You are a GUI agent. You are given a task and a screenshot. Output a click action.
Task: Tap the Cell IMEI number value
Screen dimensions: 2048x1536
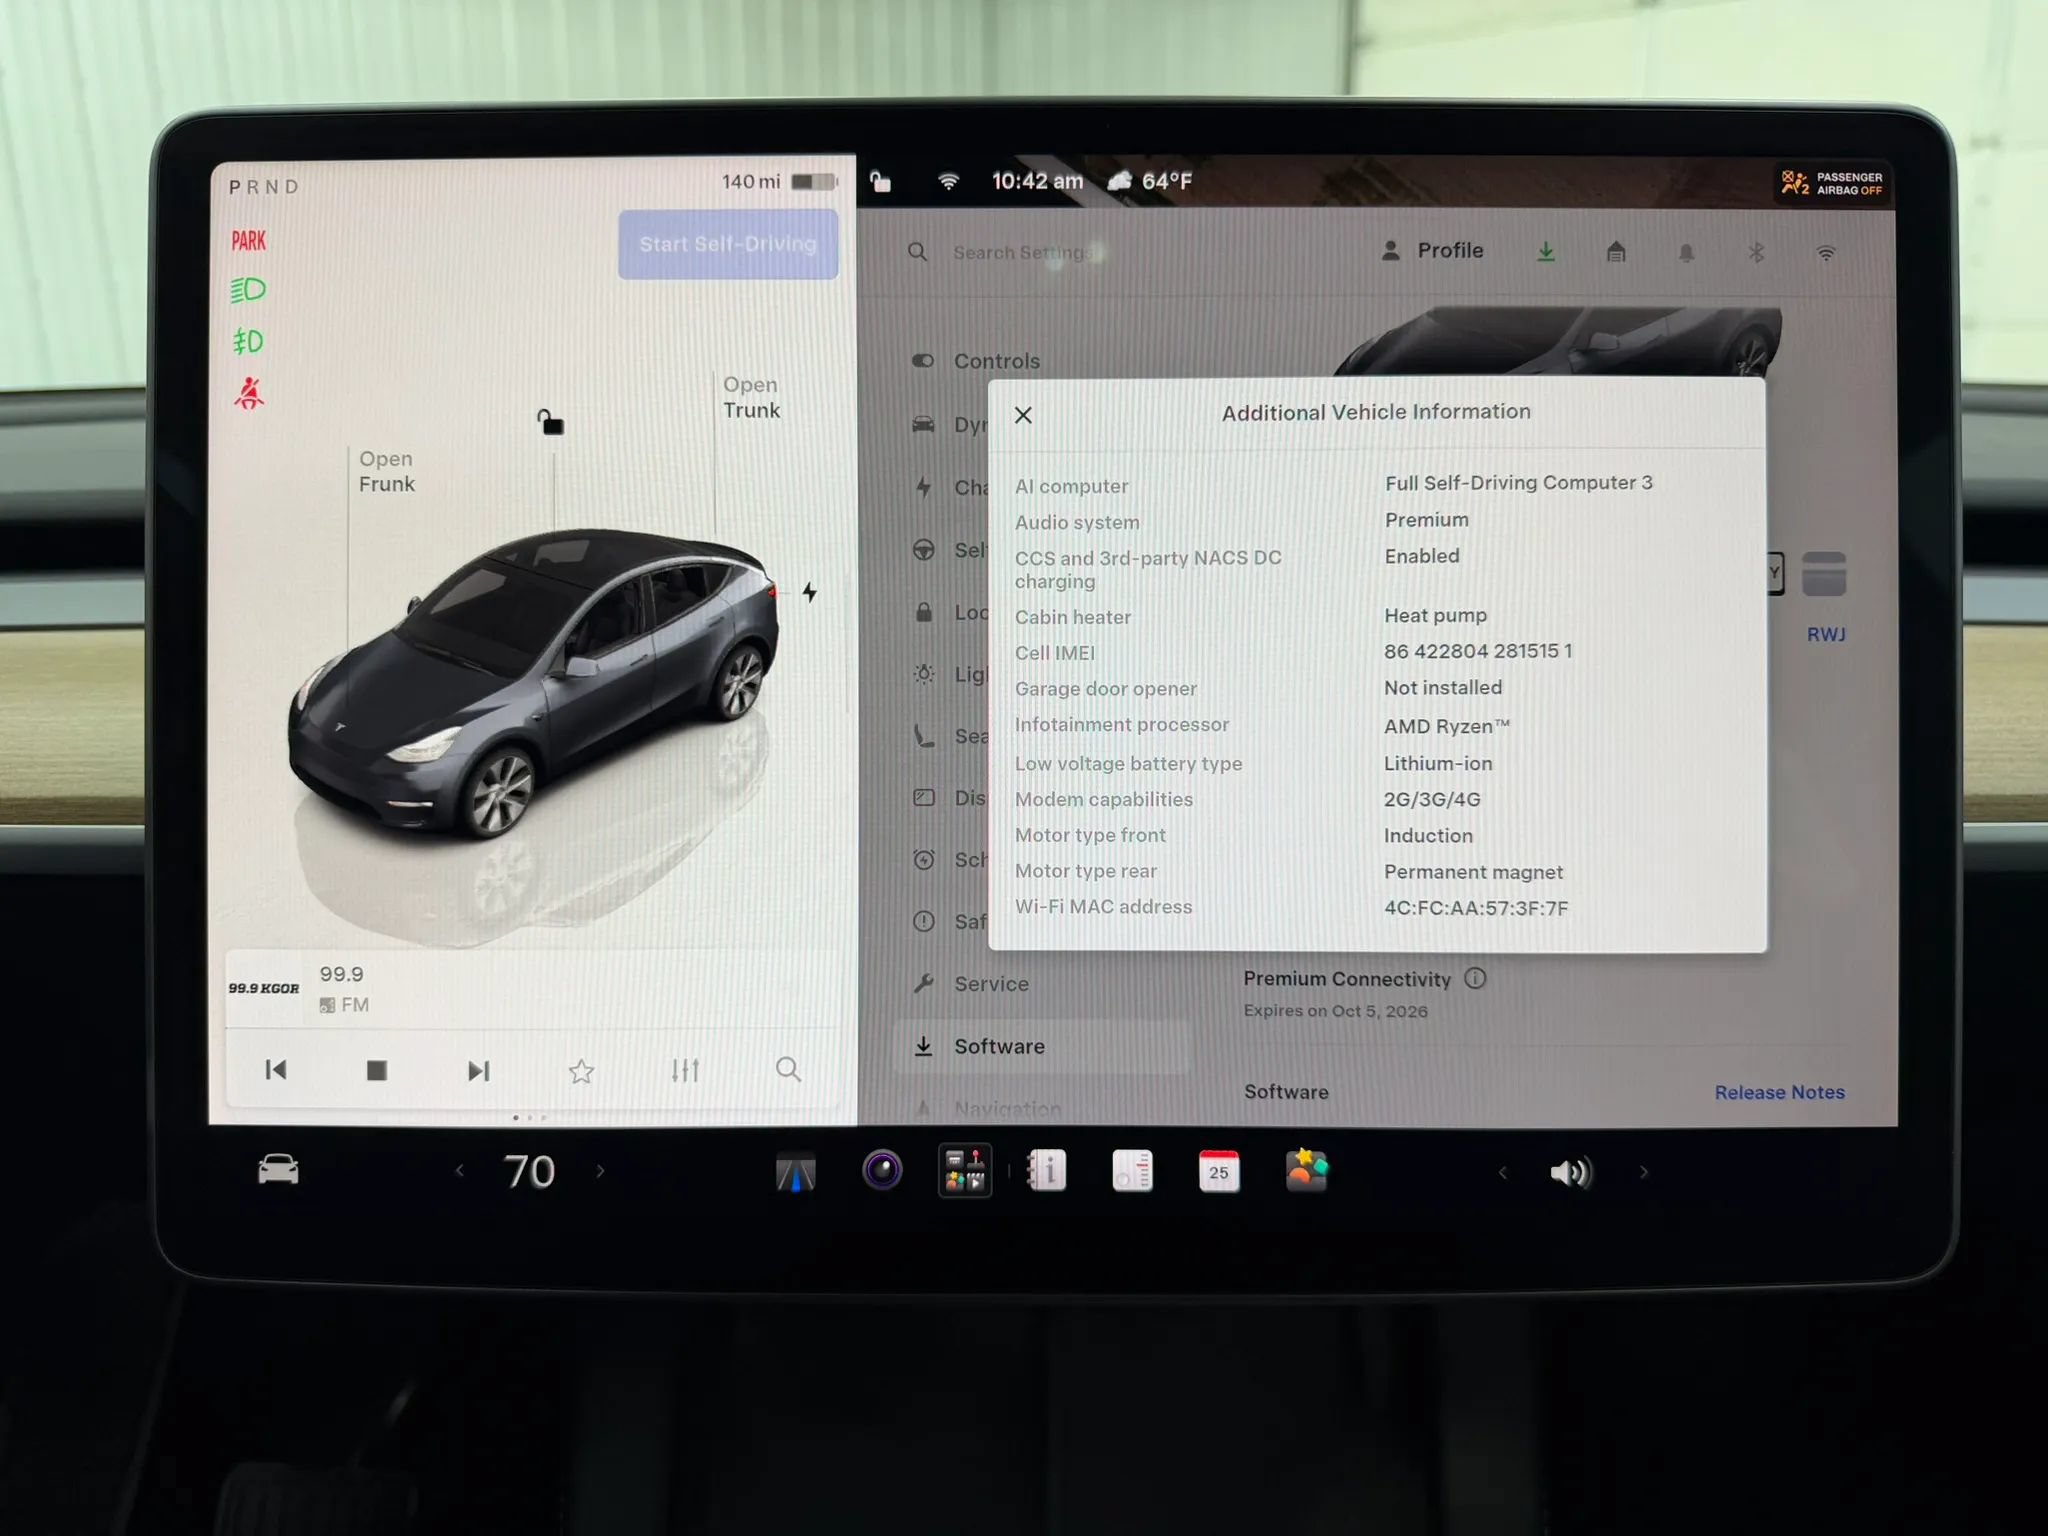1478,651
